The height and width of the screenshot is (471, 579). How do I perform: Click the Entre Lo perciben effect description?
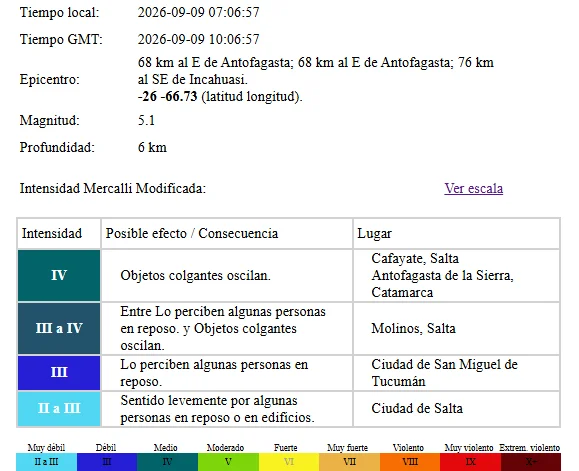click(x=223, y=329)
